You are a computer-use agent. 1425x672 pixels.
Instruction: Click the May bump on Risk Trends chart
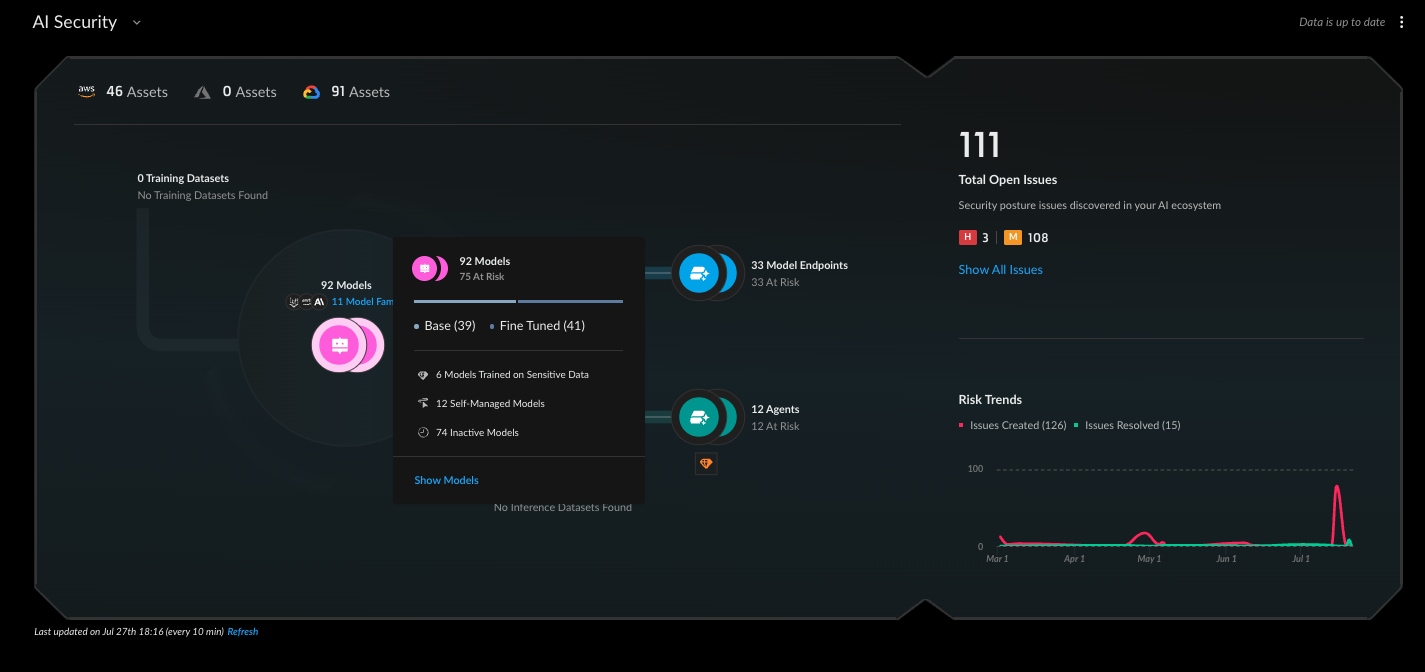(x=1146, y=539)
